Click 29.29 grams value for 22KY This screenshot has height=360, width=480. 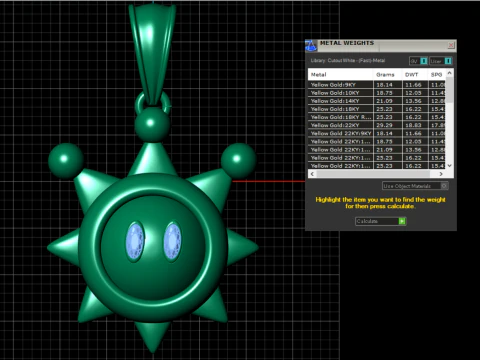coord(384,125)
